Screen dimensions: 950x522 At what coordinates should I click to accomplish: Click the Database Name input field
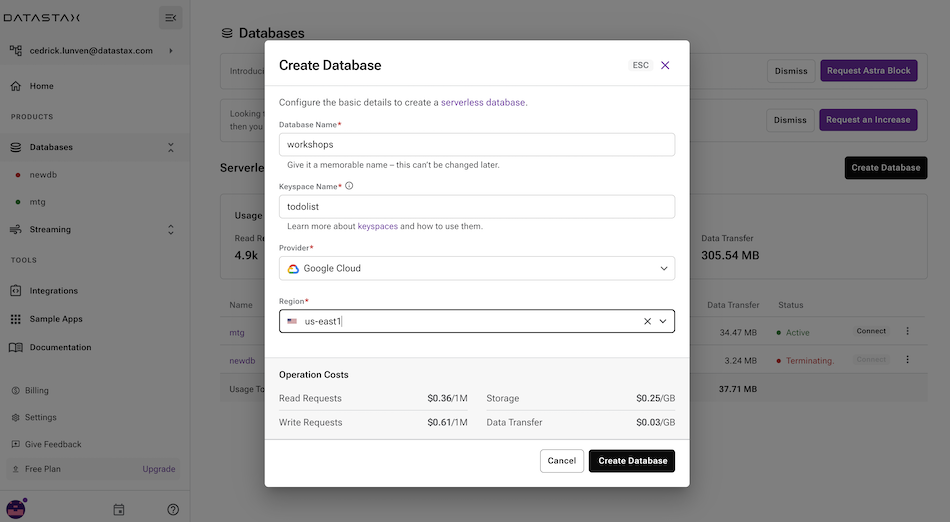click(477, 144)
